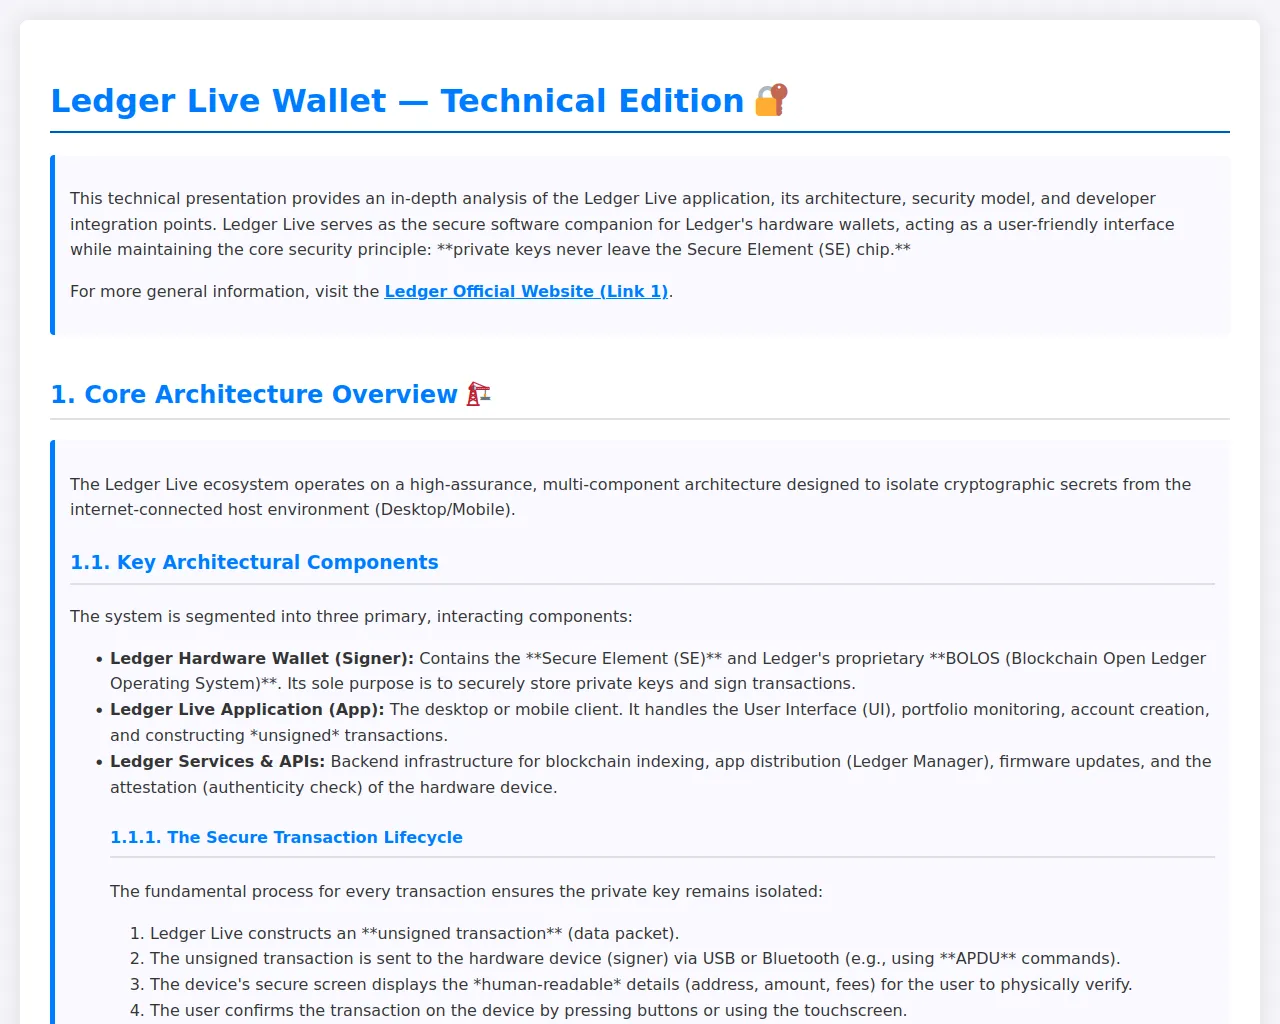Image resolution: width=1280 pixels, height=1024 pixels.
Task: Click the paragraph starting 'The Ledger Live ecosystem operates'
Action: 631,497
